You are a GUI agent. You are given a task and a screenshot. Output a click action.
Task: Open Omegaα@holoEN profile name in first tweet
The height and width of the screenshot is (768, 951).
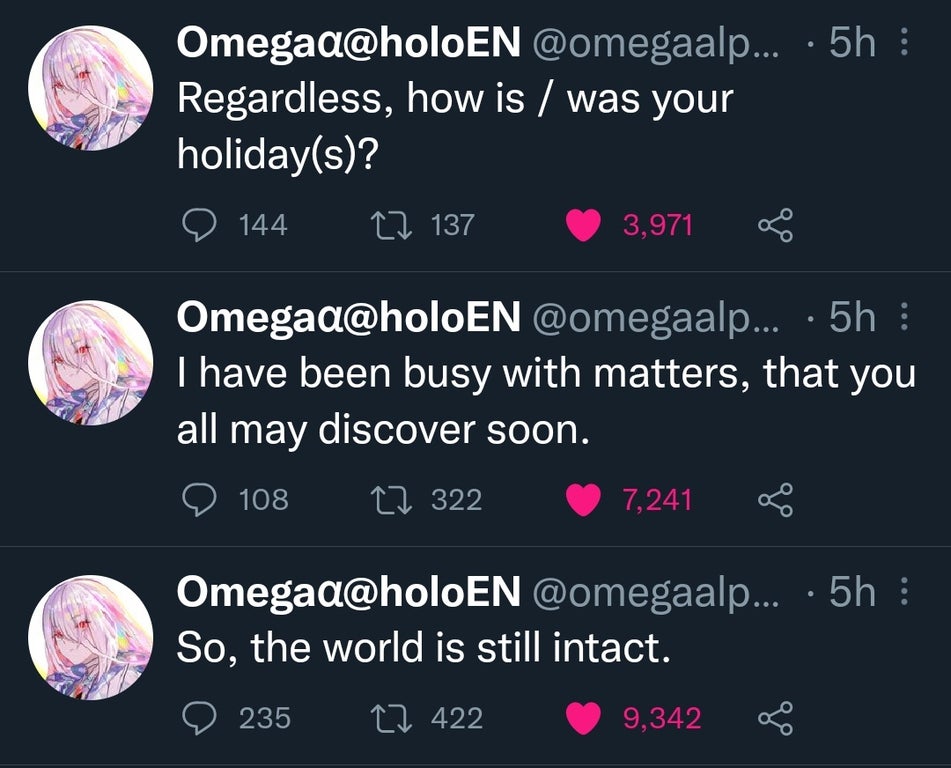(x=349, y=42)
